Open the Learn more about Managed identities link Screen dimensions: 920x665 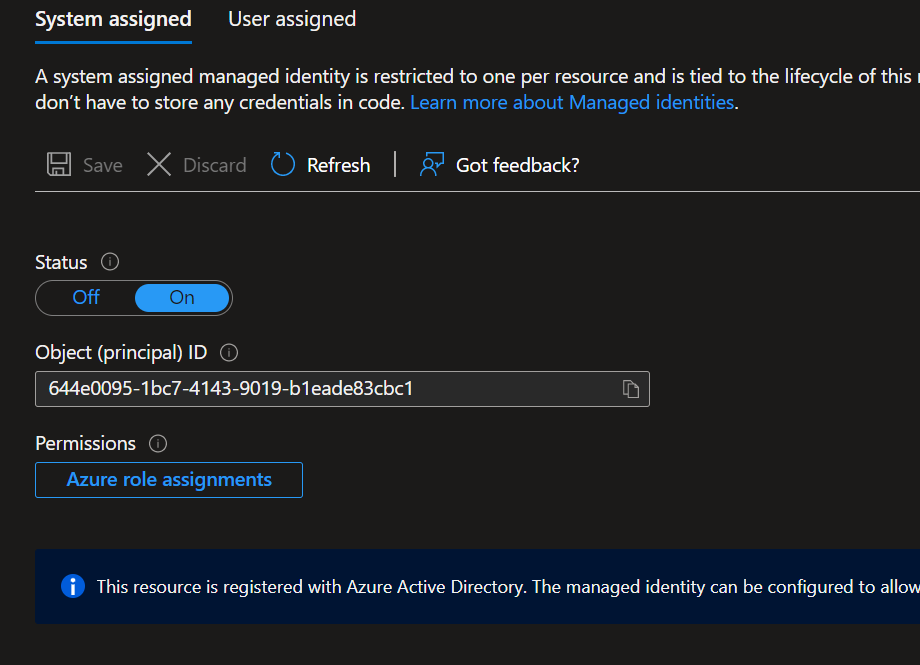572,102
